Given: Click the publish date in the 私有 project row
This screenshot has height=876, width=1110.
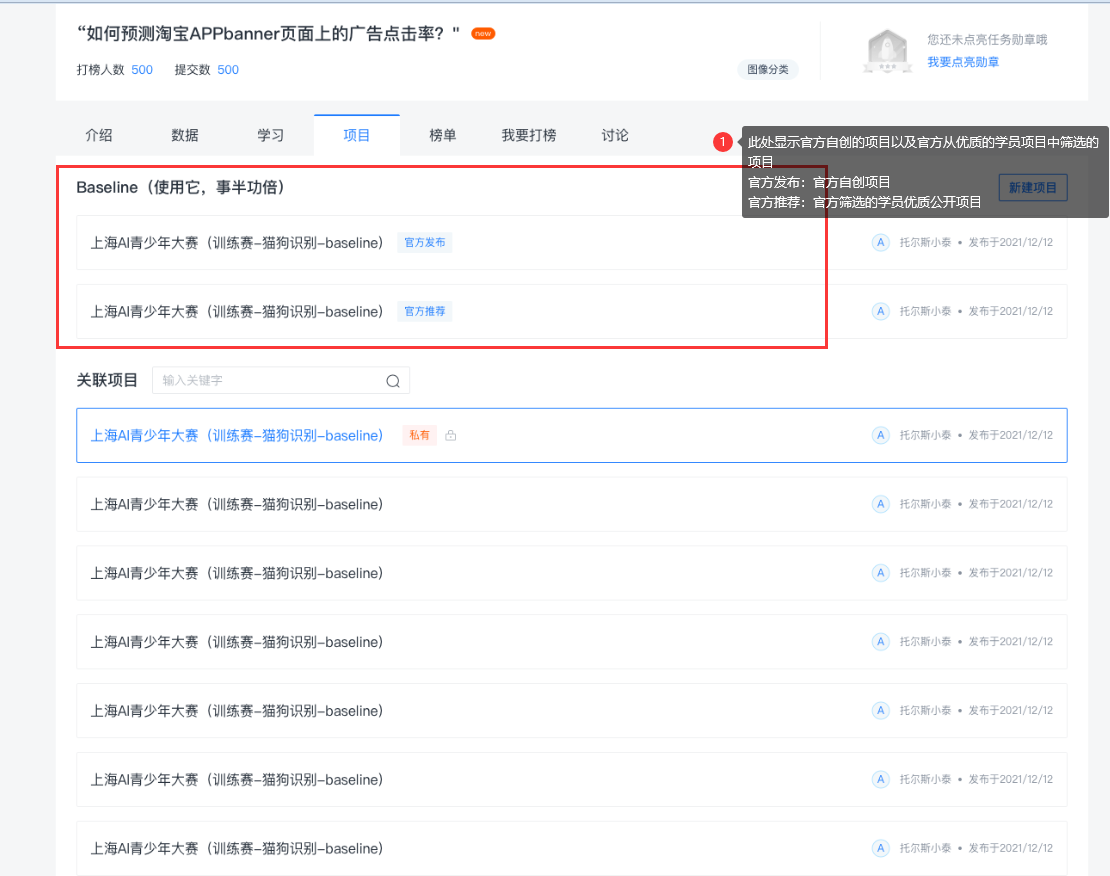Looking at the screenshot, I should pos(1010,436).
